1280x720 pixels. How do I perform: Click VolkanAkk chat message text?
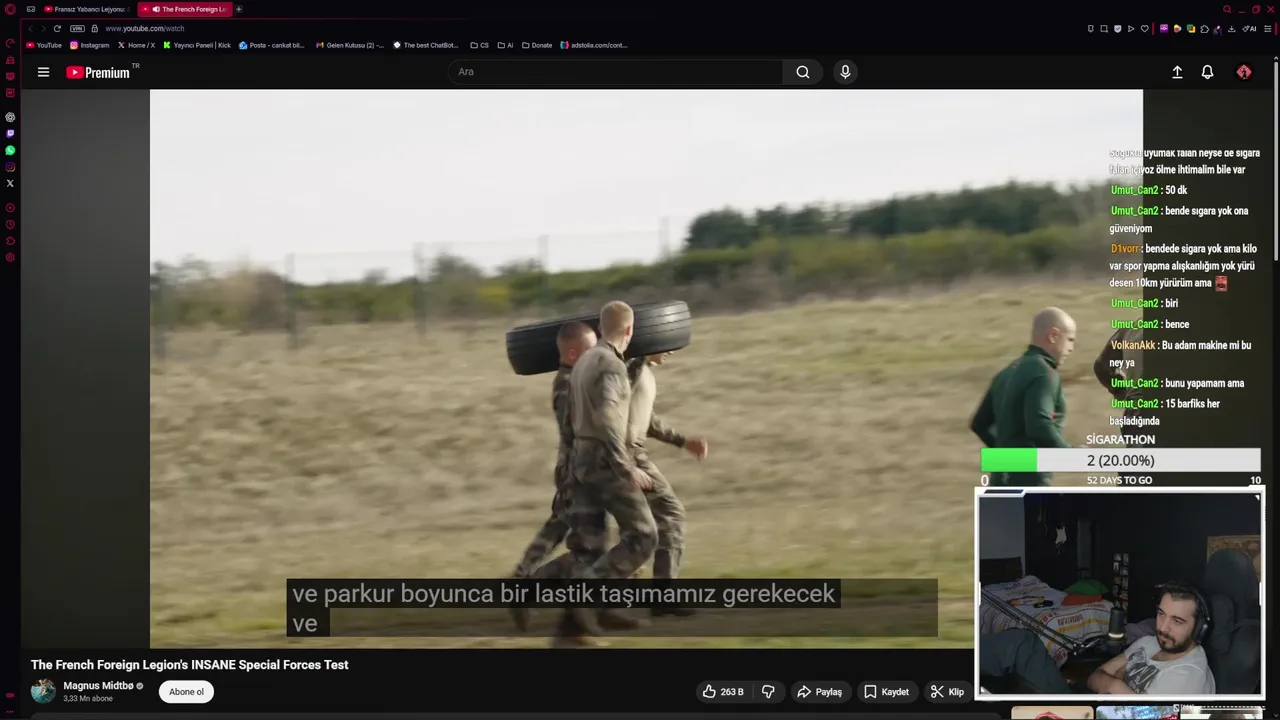pyautogui.click(x=1181, y=354)
